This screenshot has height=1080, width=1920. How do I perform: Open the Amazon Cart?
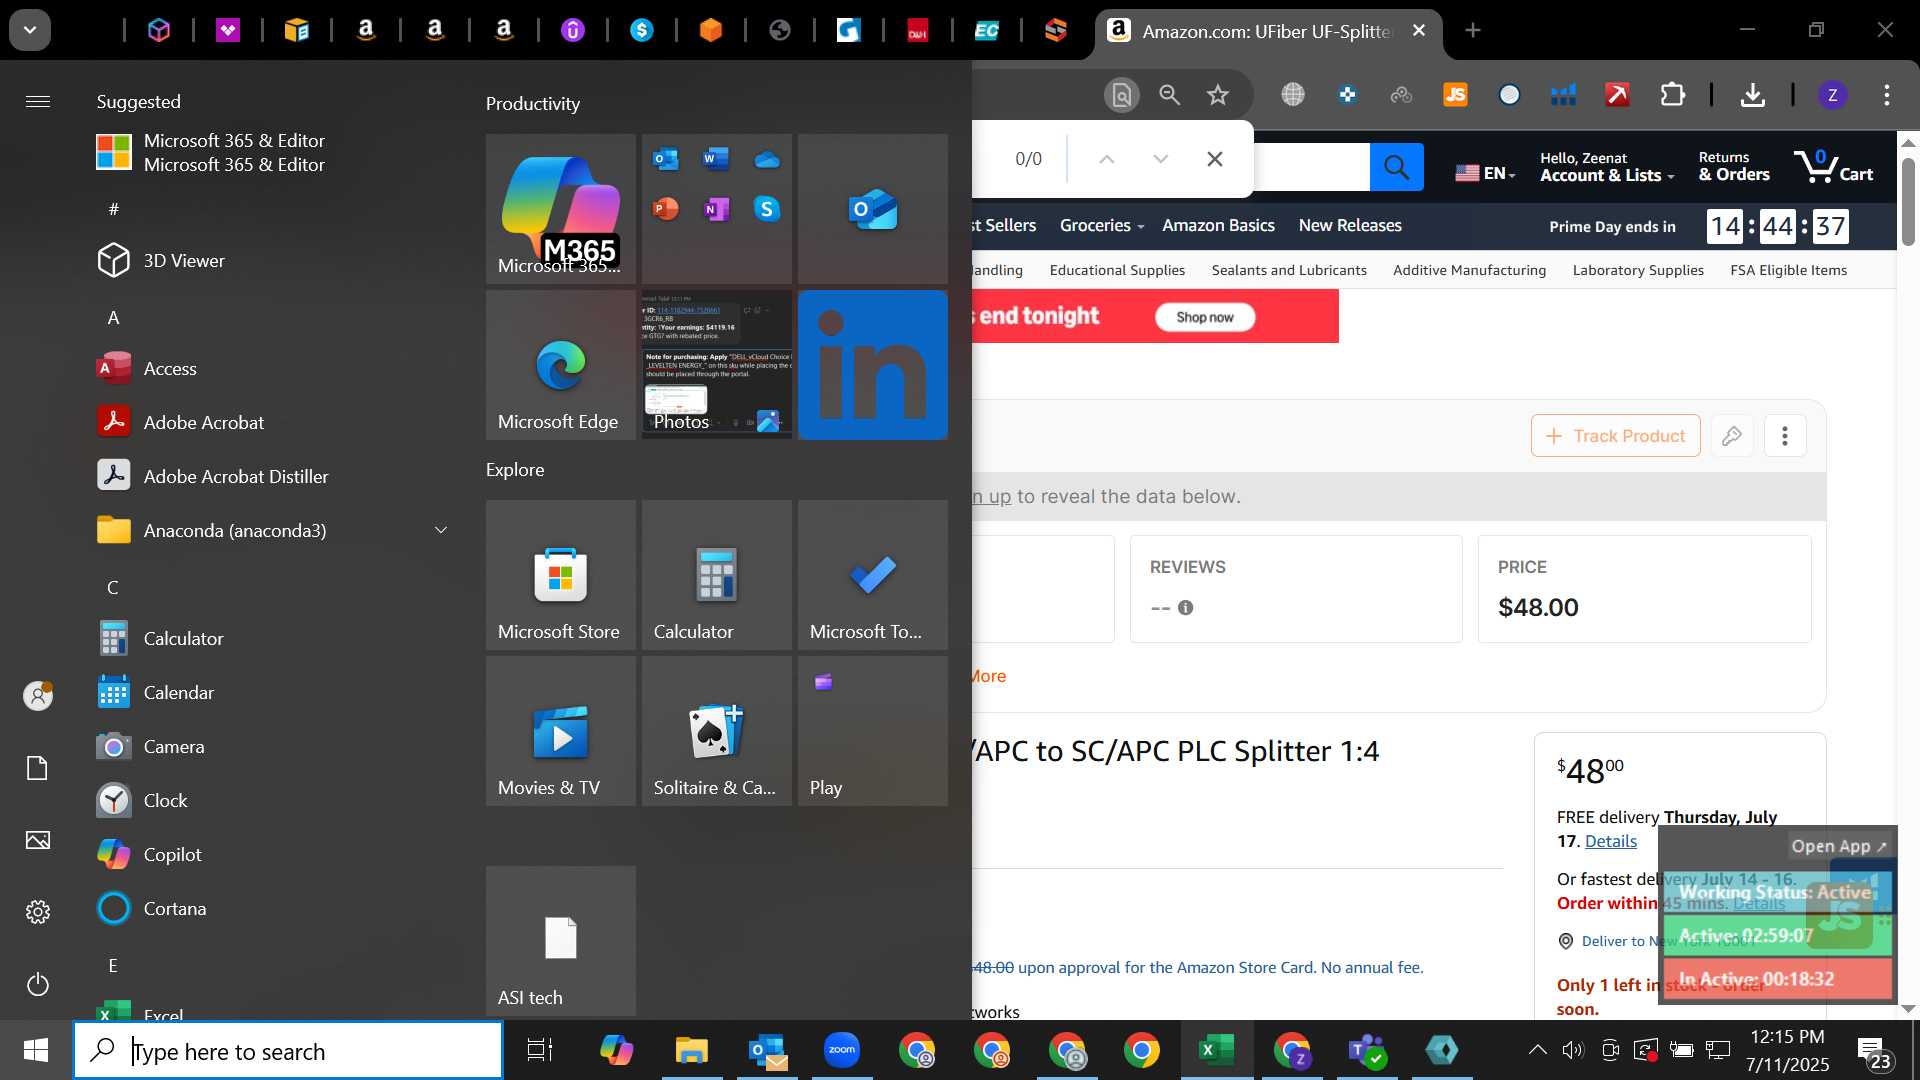pos(1833,167)
